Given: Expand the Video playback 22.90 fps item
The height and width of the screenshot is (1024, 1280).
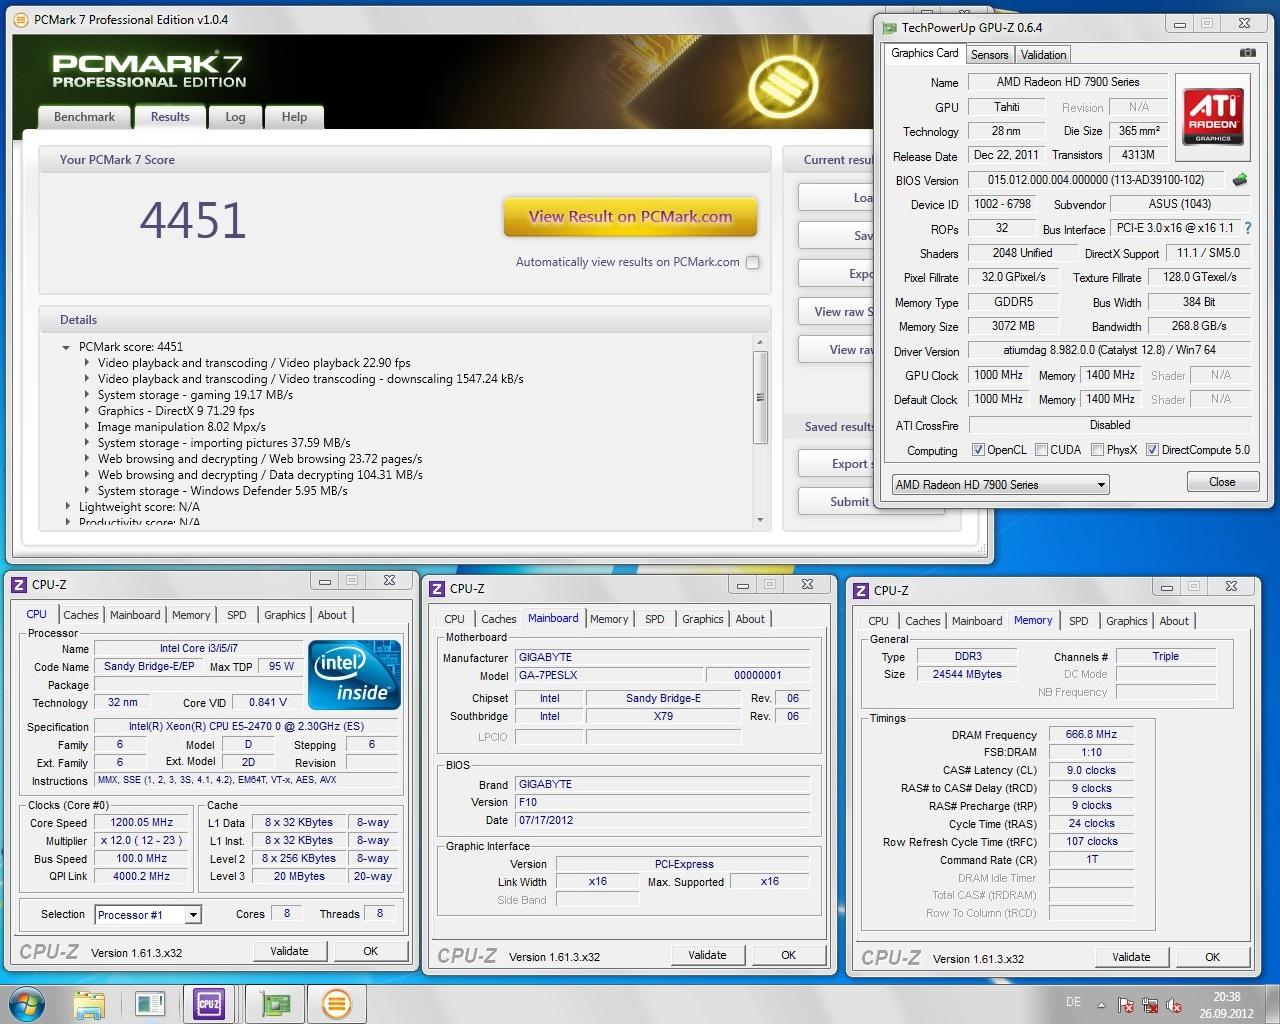Looking at the screenshot, I should coord(86,363).
